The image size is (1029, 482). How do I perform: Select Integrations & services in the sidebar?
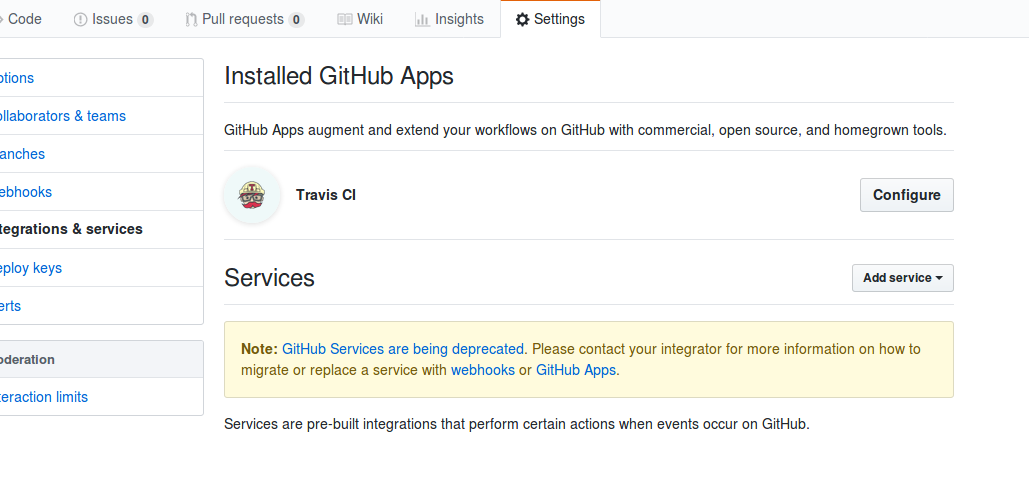coord(100,229)
